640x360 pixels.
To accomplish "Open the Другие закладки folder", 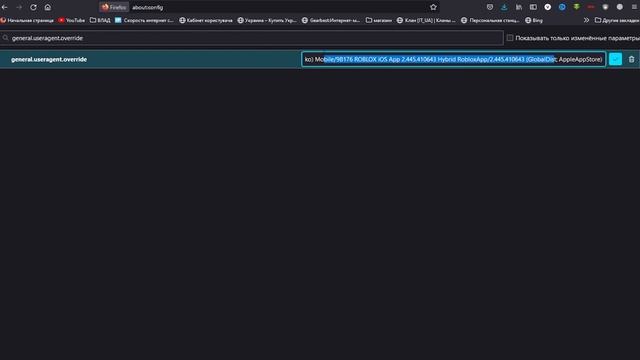I will (x=617, y=20).
